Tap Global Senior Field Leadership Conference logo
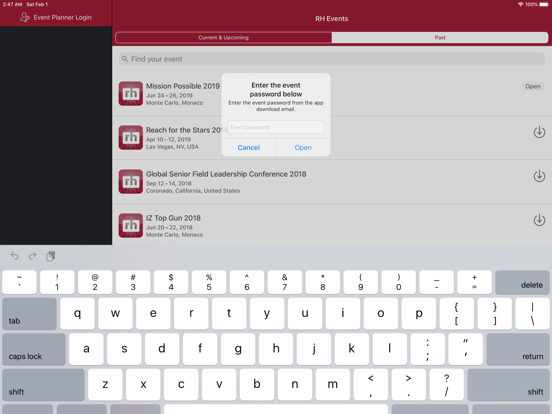The height and width of the screenshot is (414, 552). [x=131, y=182]
